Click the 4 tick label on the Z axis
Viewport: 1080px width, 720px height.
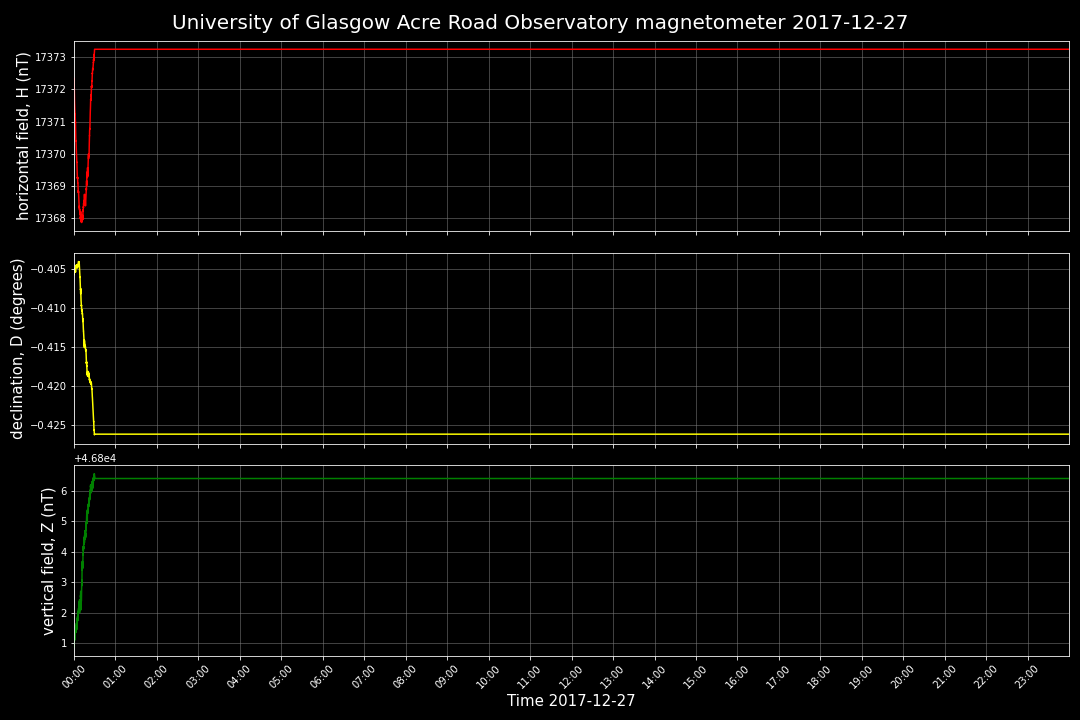[x=64, y=552]
